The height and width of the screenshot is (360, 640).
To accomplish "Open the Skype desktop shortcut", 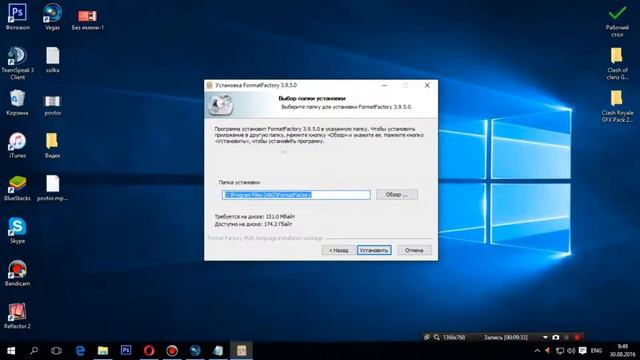I will (x=17, y=231).
